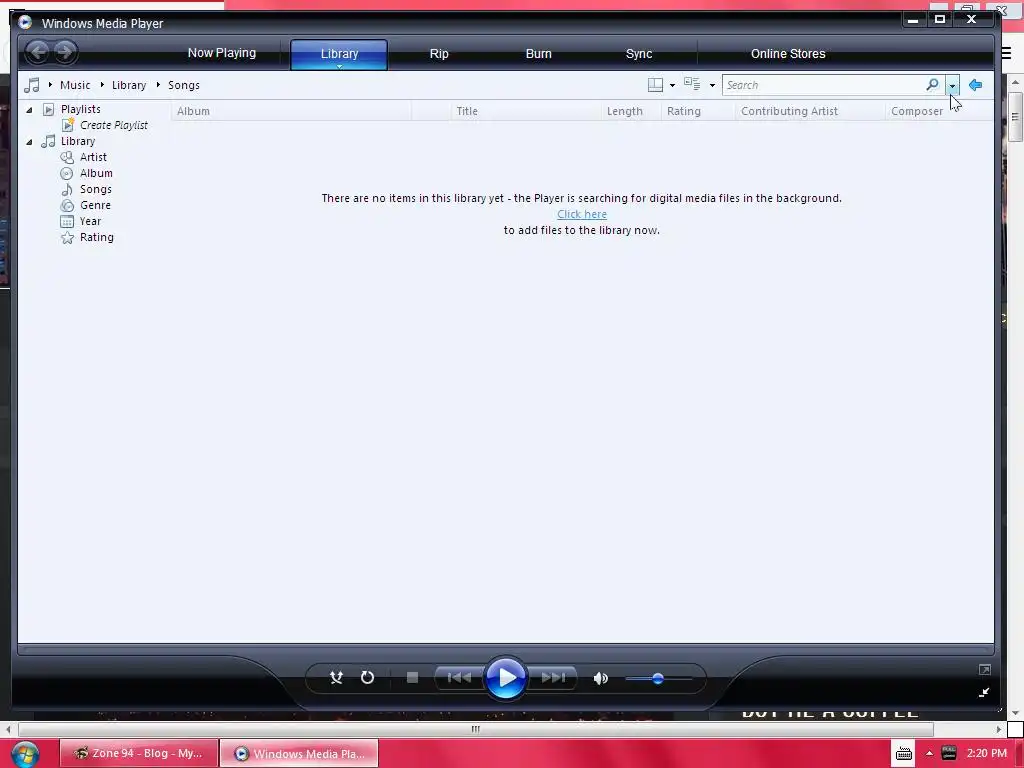Click the Library breadcrumb
Viewport: 1024px width, 768px height.
129,85
